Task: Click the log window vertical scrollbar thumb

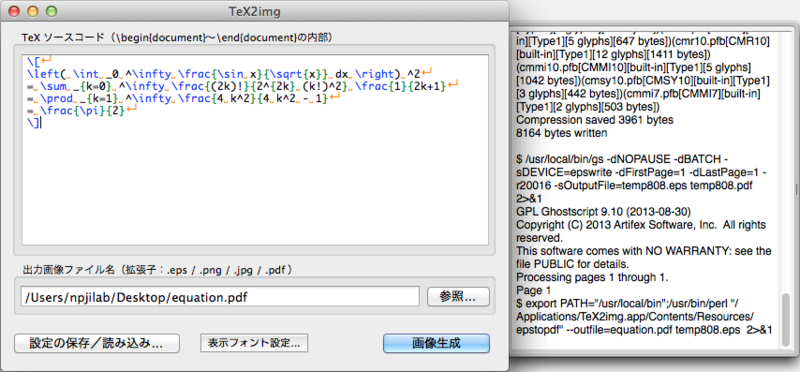Action: pyautogui.click(x=785, y=320)
